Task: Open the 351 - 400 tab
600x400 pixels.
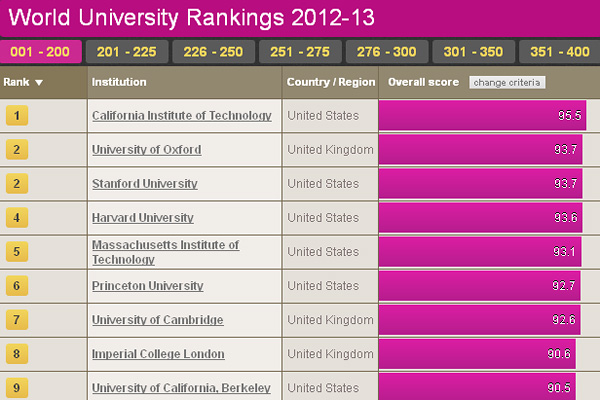Action: pos(560,52)
